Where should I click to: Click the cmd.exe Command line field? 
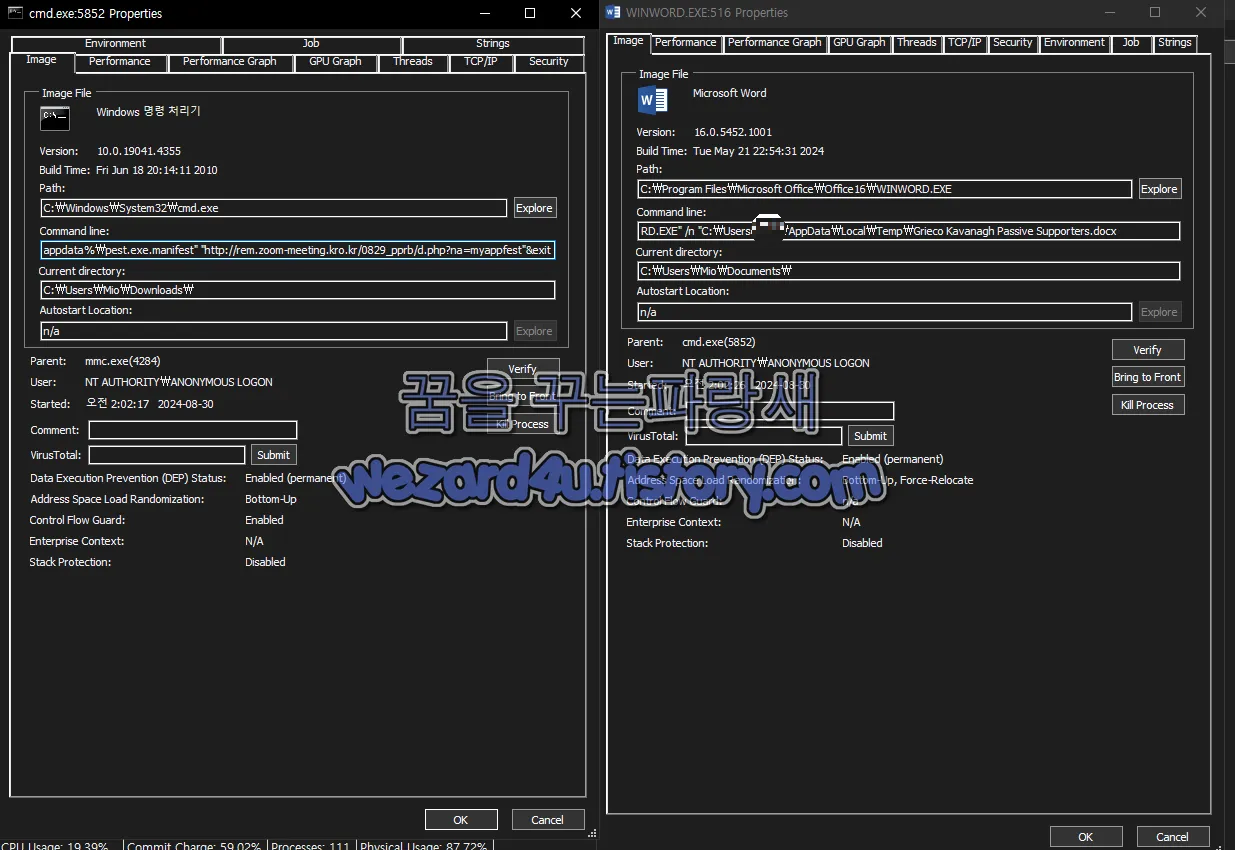(x=298, y=250)
